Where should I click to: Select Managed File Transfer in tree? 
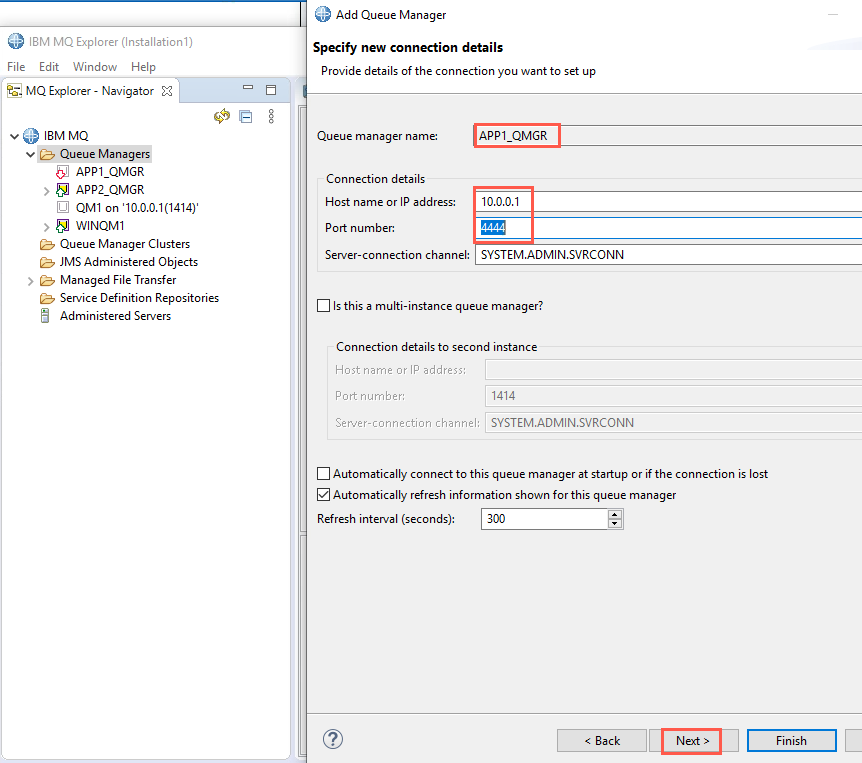tap(118, 280)
